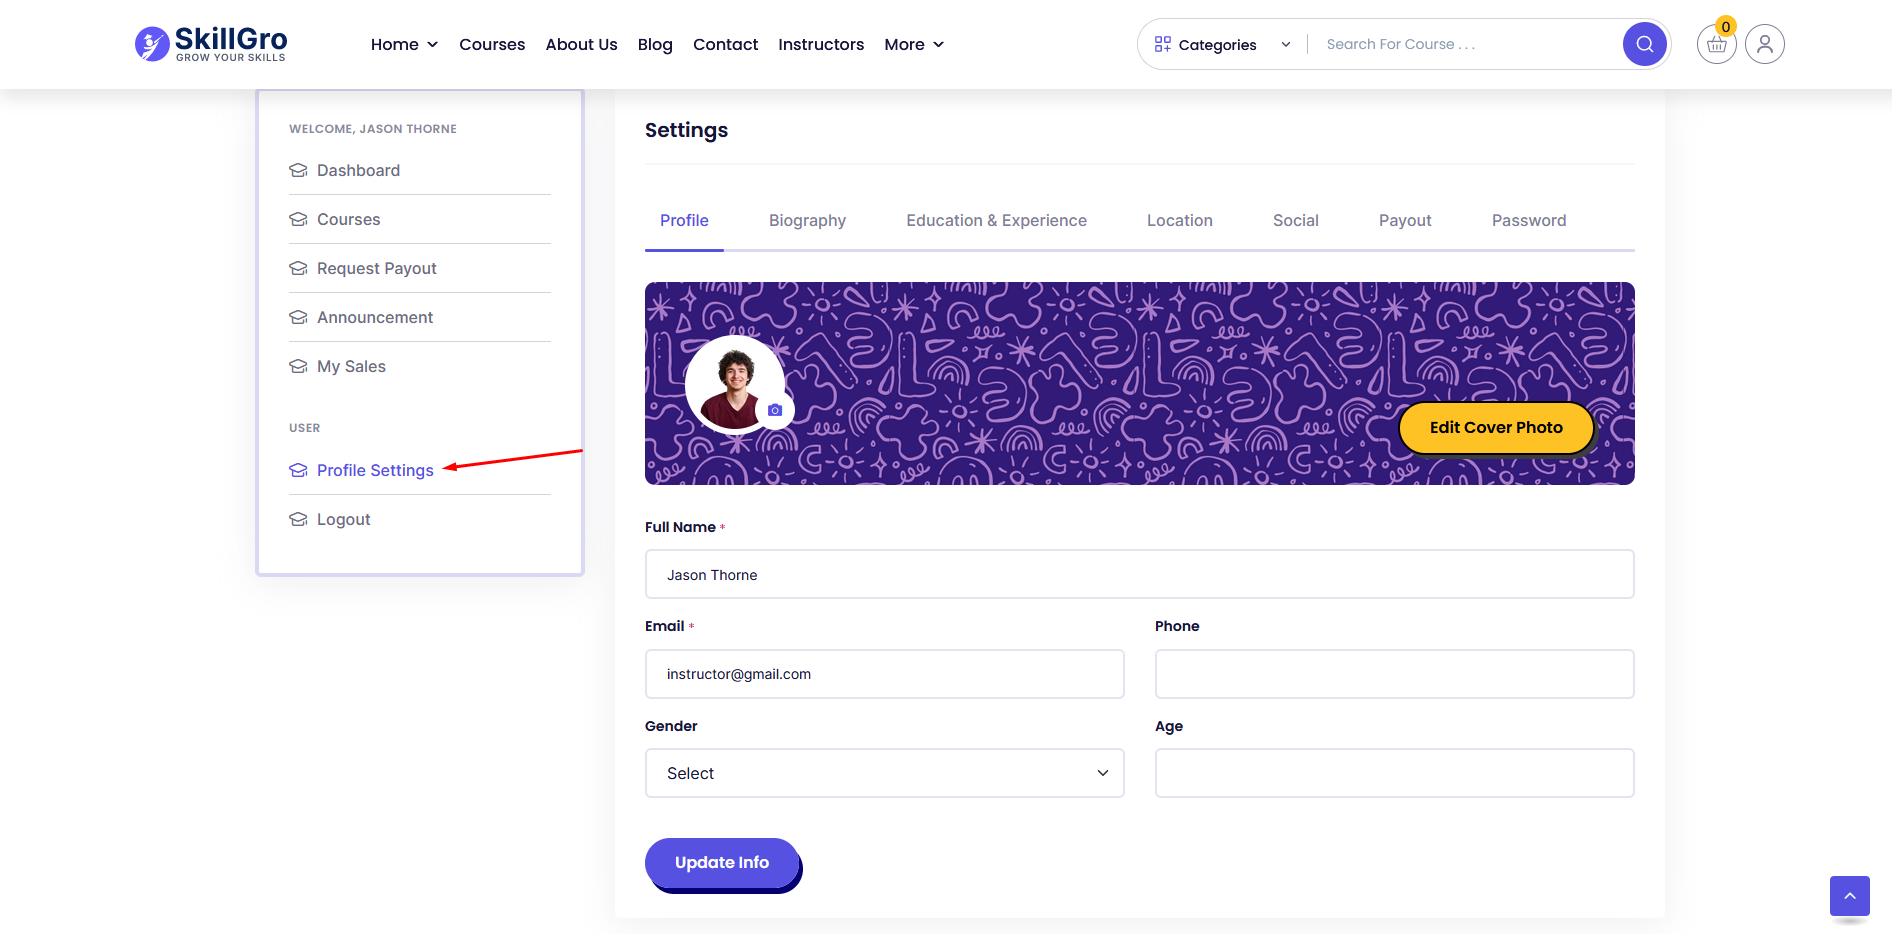This screenshot has height=934, width=1892.
Task: Click the SkillGro logo
Action: click(x=211, y=44)
